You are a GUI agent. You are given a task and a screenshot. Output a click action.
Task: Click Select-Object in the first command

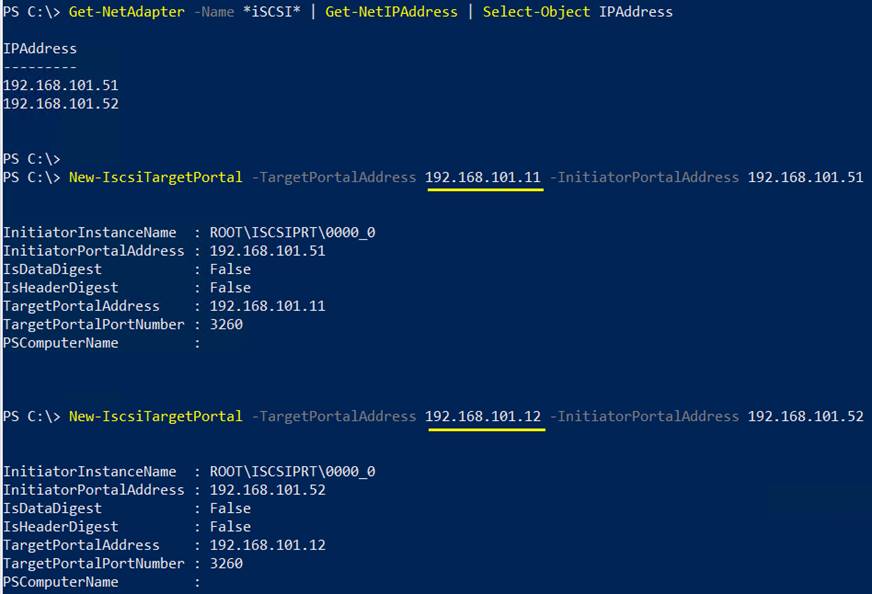[x=536, y=12]
